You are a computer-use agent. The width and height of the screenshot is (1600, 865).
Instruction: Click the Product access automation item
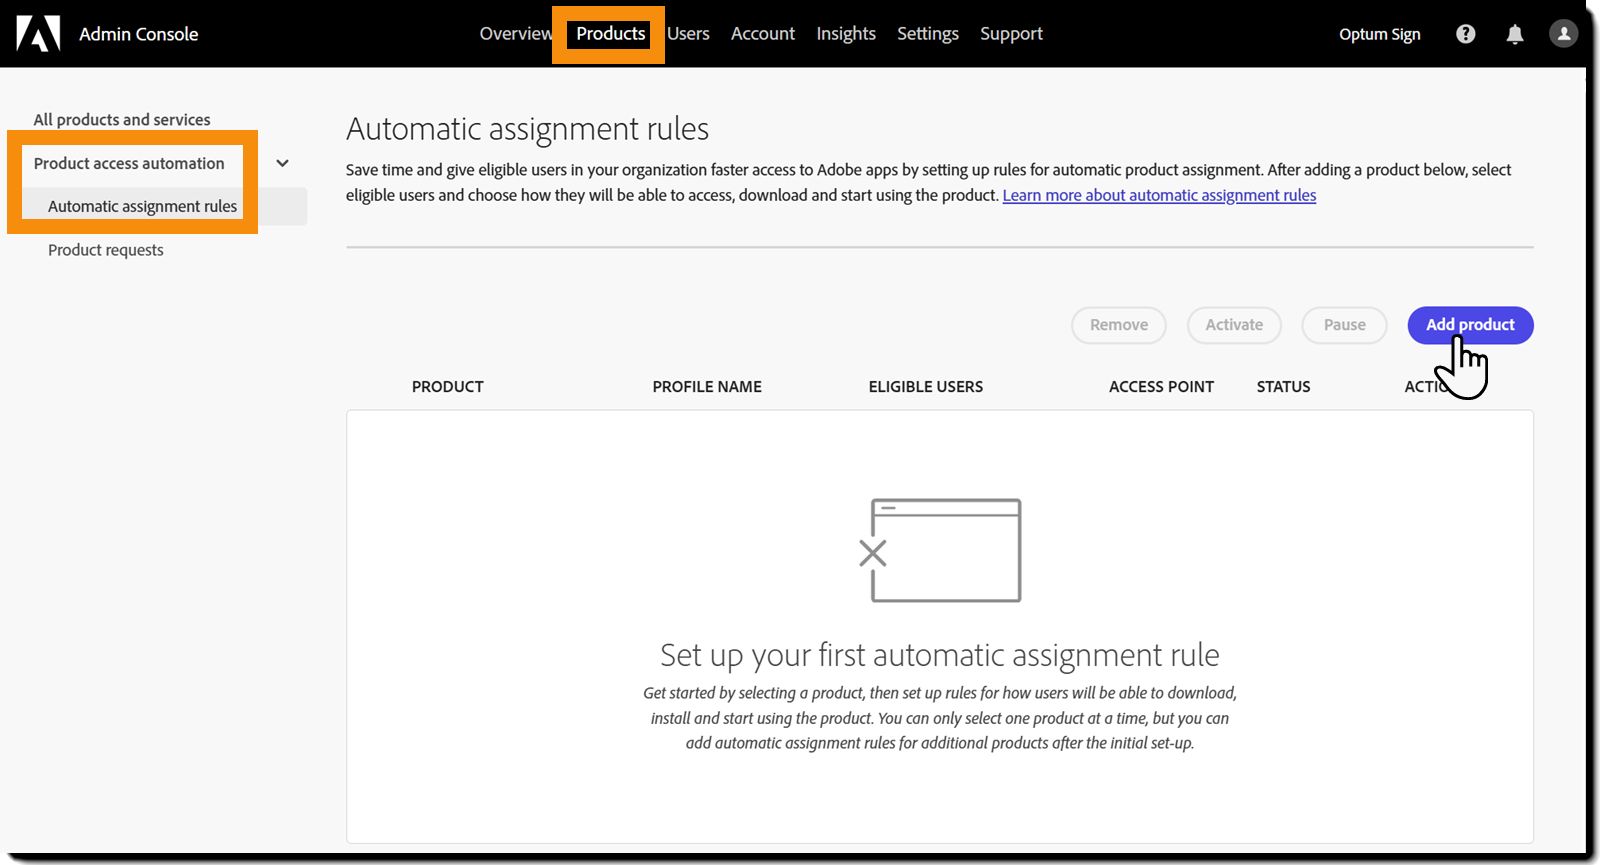[129, 163]
